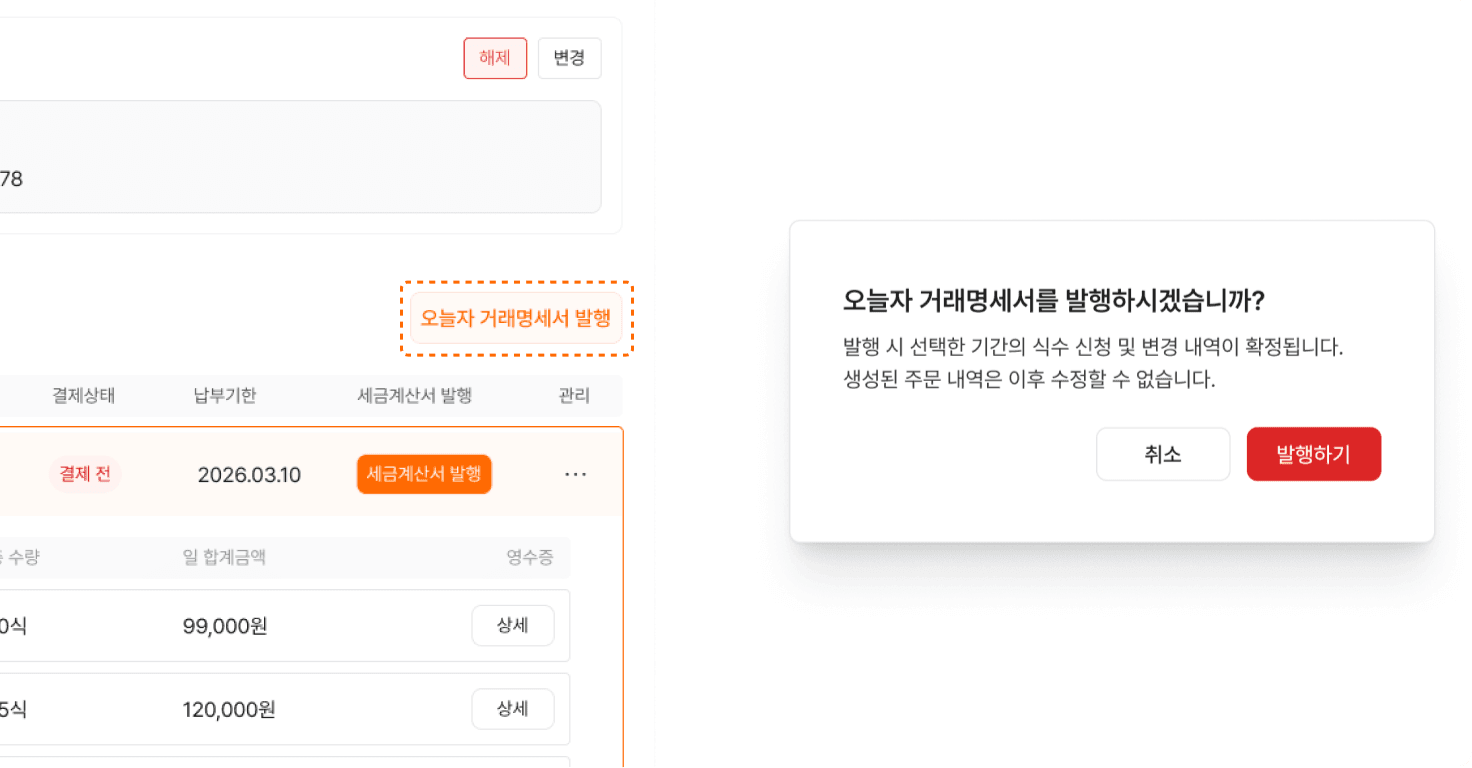Click the 결제 전 status badge
The height and width of the screenshot is (768, 1472).
click(85, 474)
